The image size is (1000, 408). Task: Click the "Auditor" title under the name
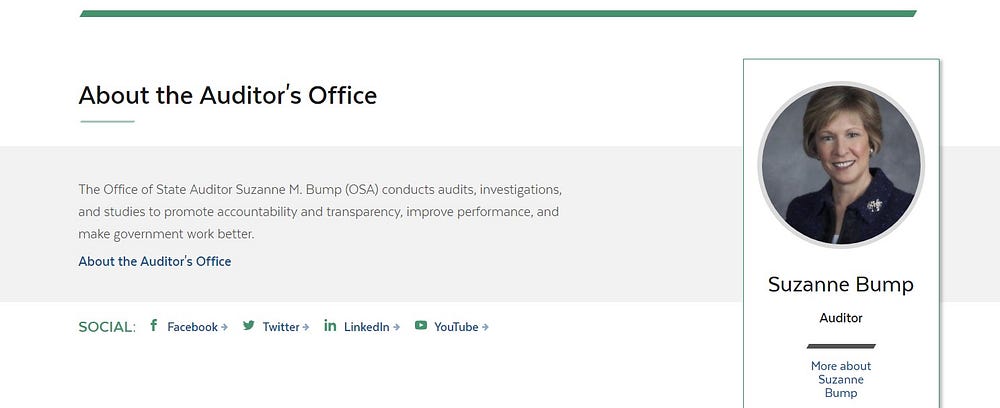[x=841, y=318]
